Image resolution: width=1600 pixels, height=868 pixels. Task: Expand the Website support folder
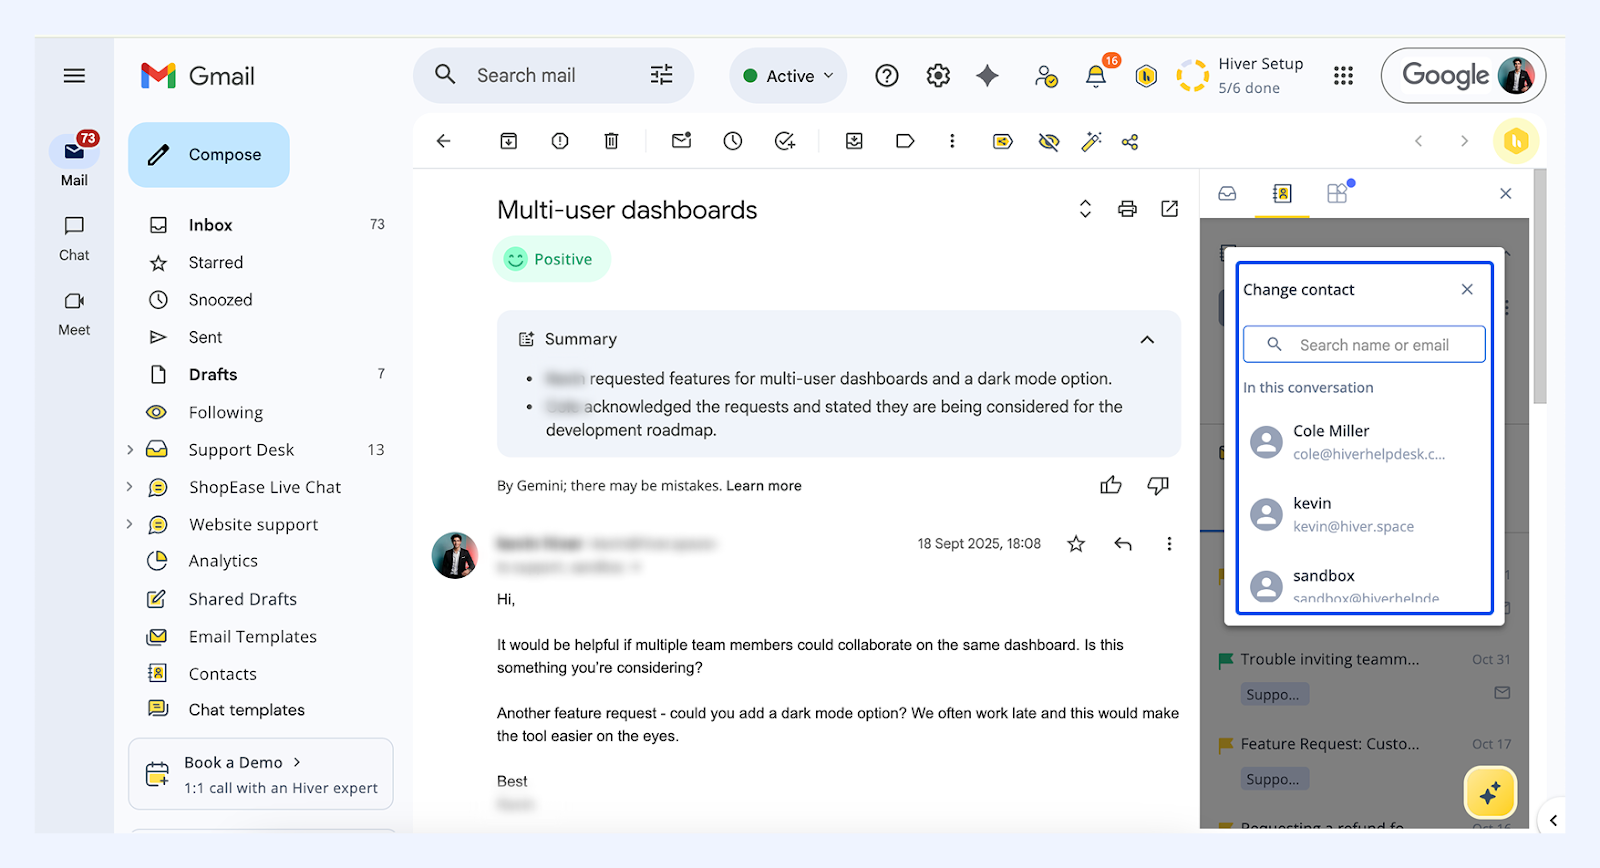(129, 524)
